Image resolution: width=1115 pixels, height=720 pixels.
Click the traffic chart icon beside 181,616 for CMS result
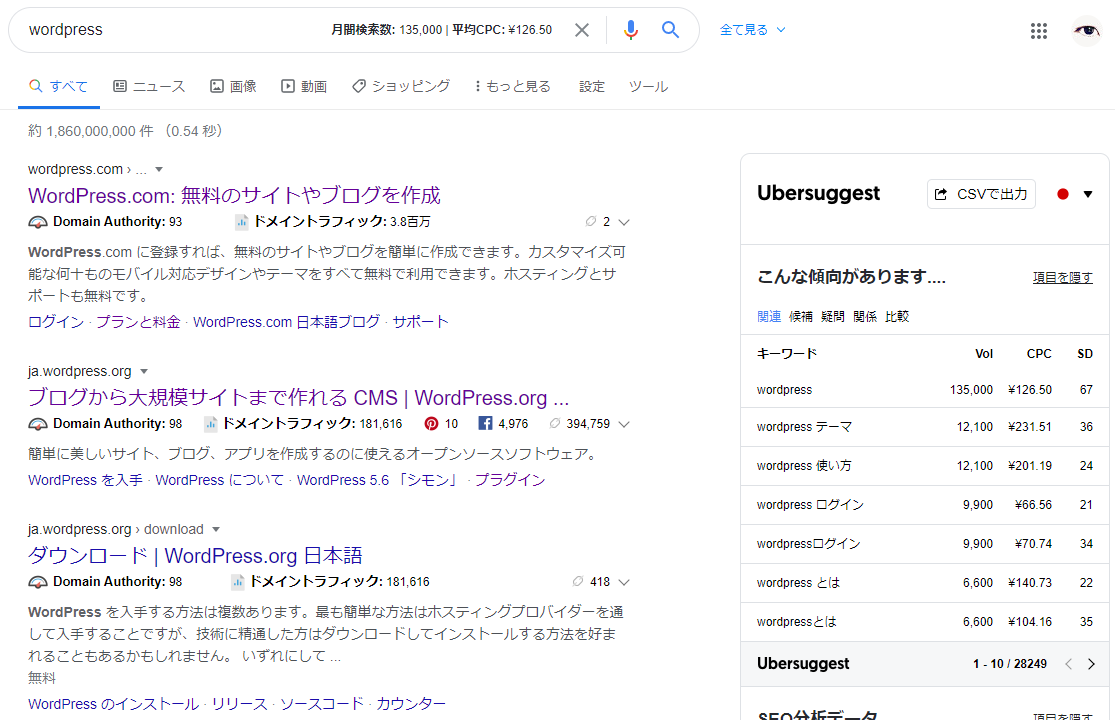click(210, 424)
